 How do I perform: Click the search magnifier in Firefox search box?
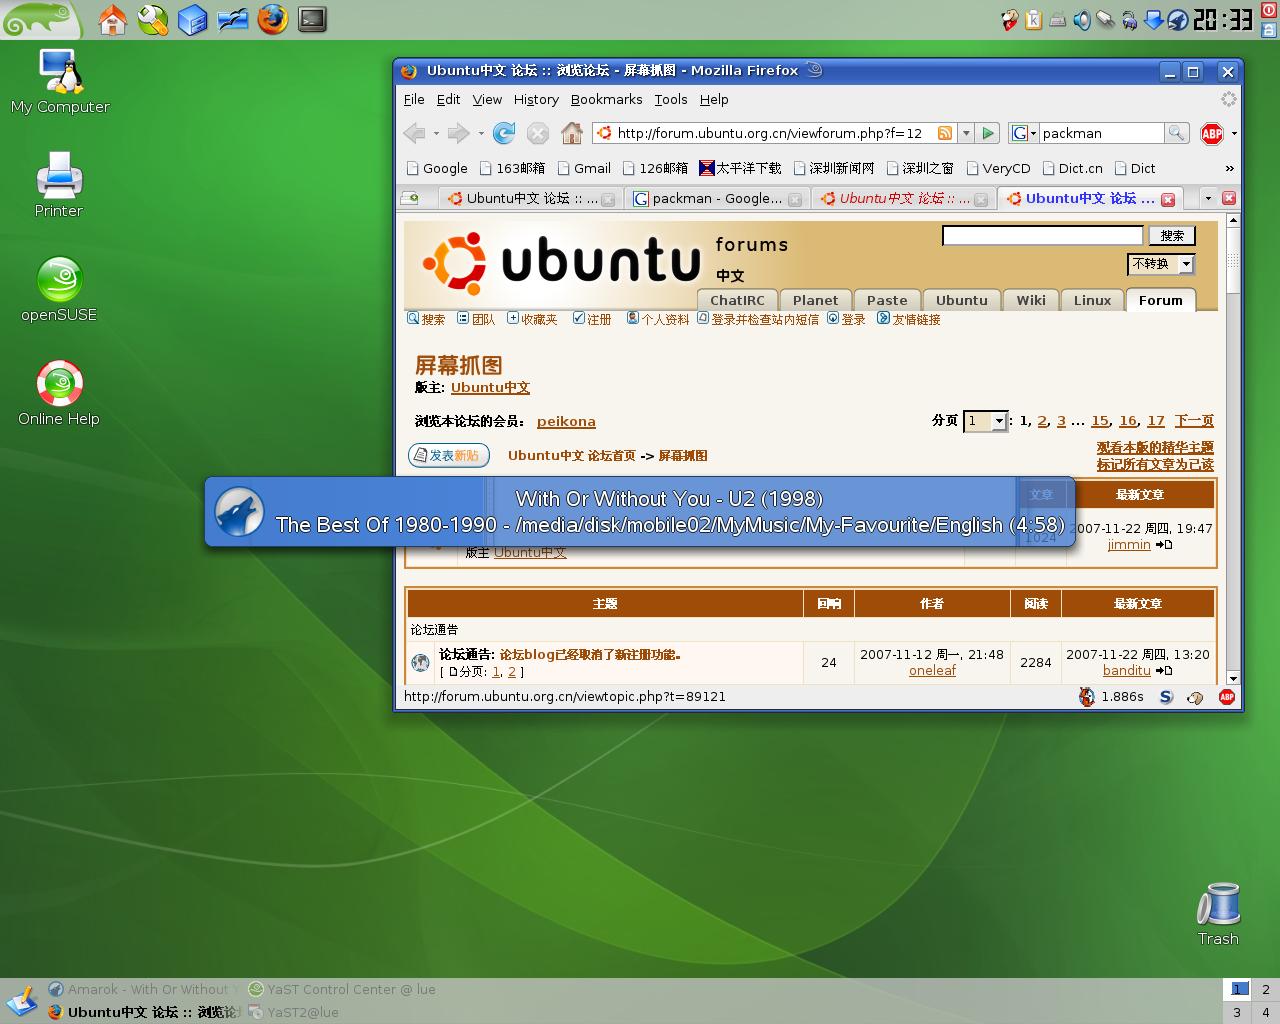pos(1177,133)
